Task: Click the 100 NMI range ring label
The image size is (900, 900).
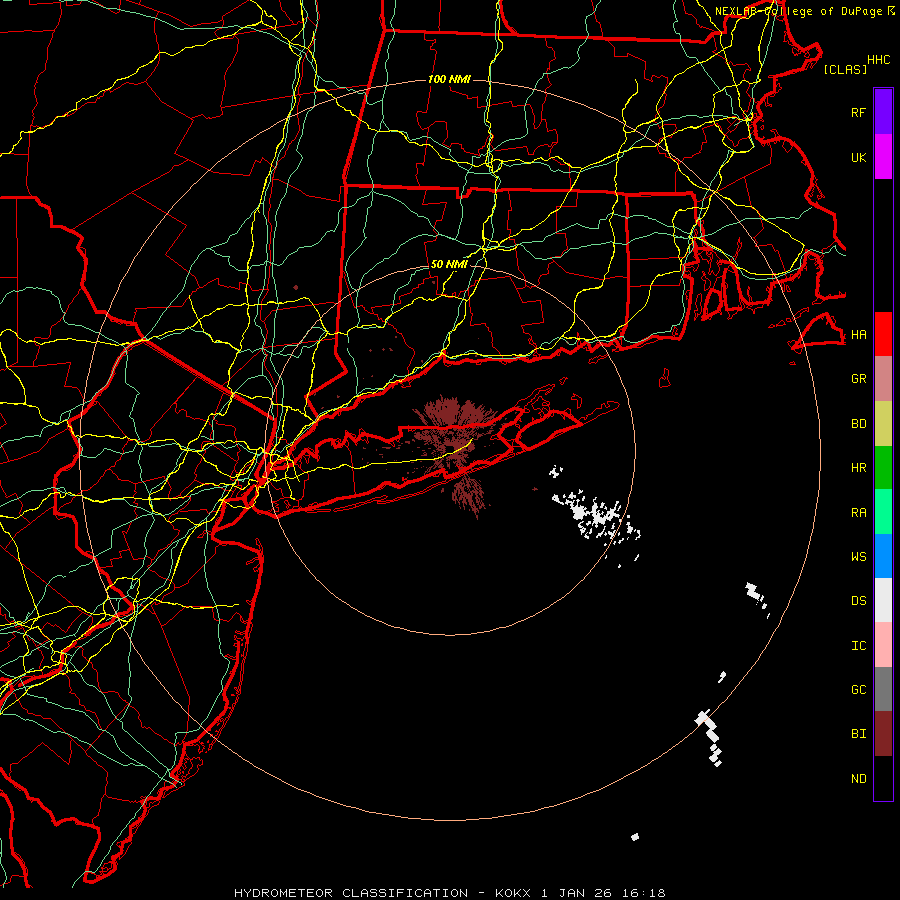Action: pyautogui.click(x=449, y=79)
